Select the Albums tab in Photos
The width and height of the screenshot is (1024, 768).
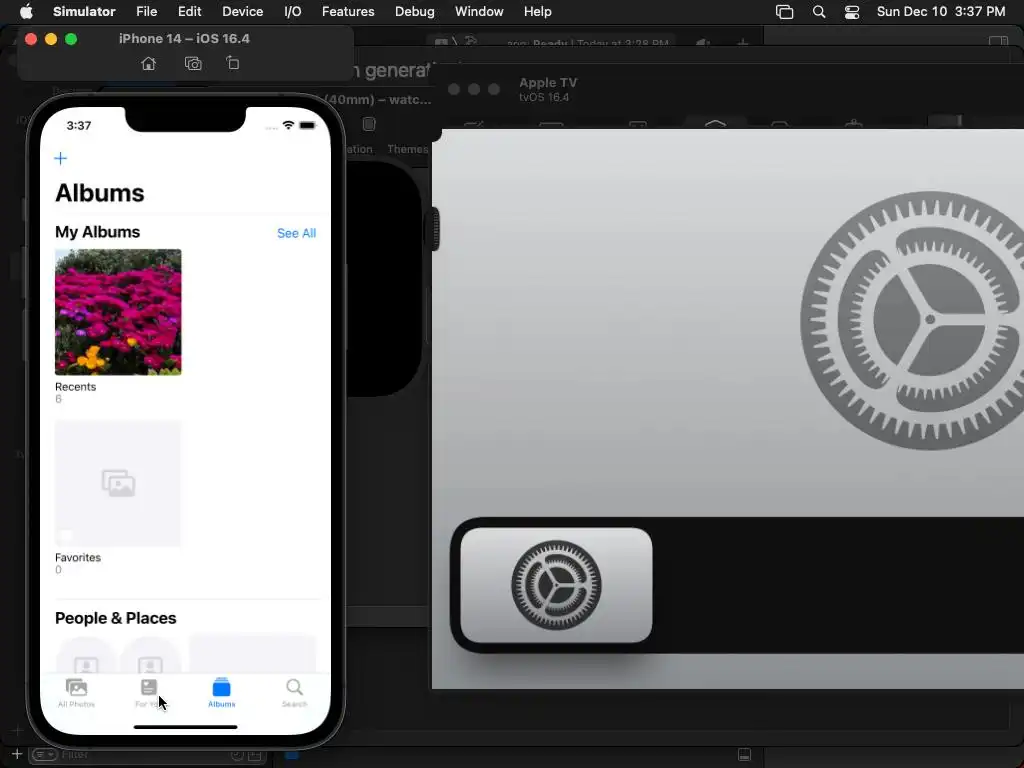tap(221, 693)
